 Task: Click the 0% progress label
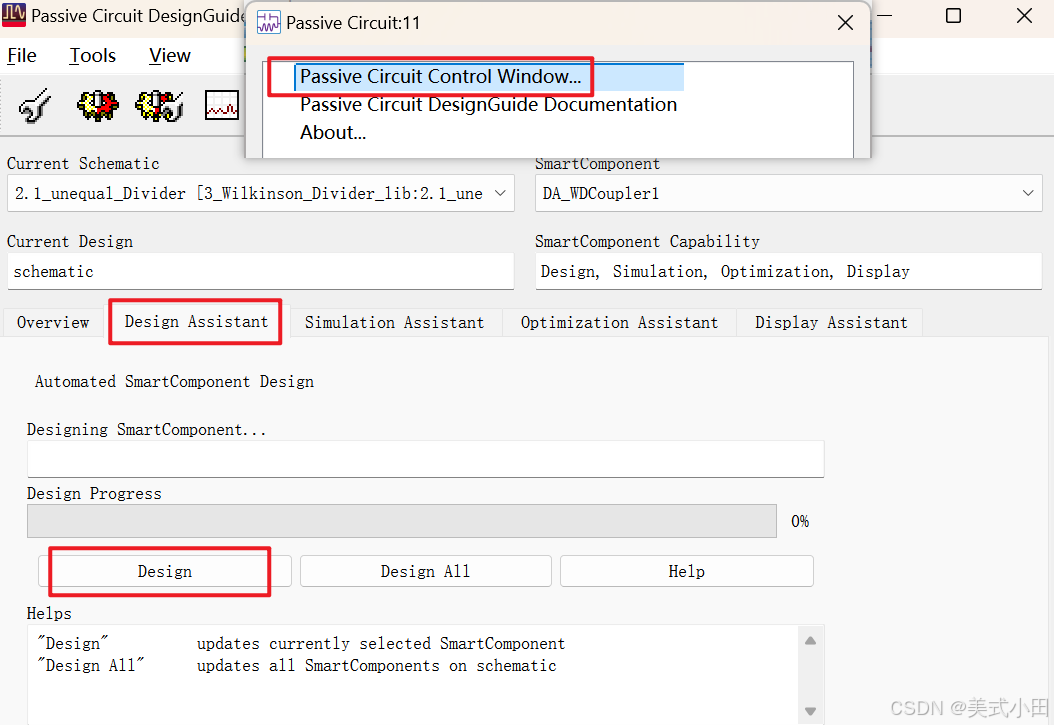(x=800, y=521)
